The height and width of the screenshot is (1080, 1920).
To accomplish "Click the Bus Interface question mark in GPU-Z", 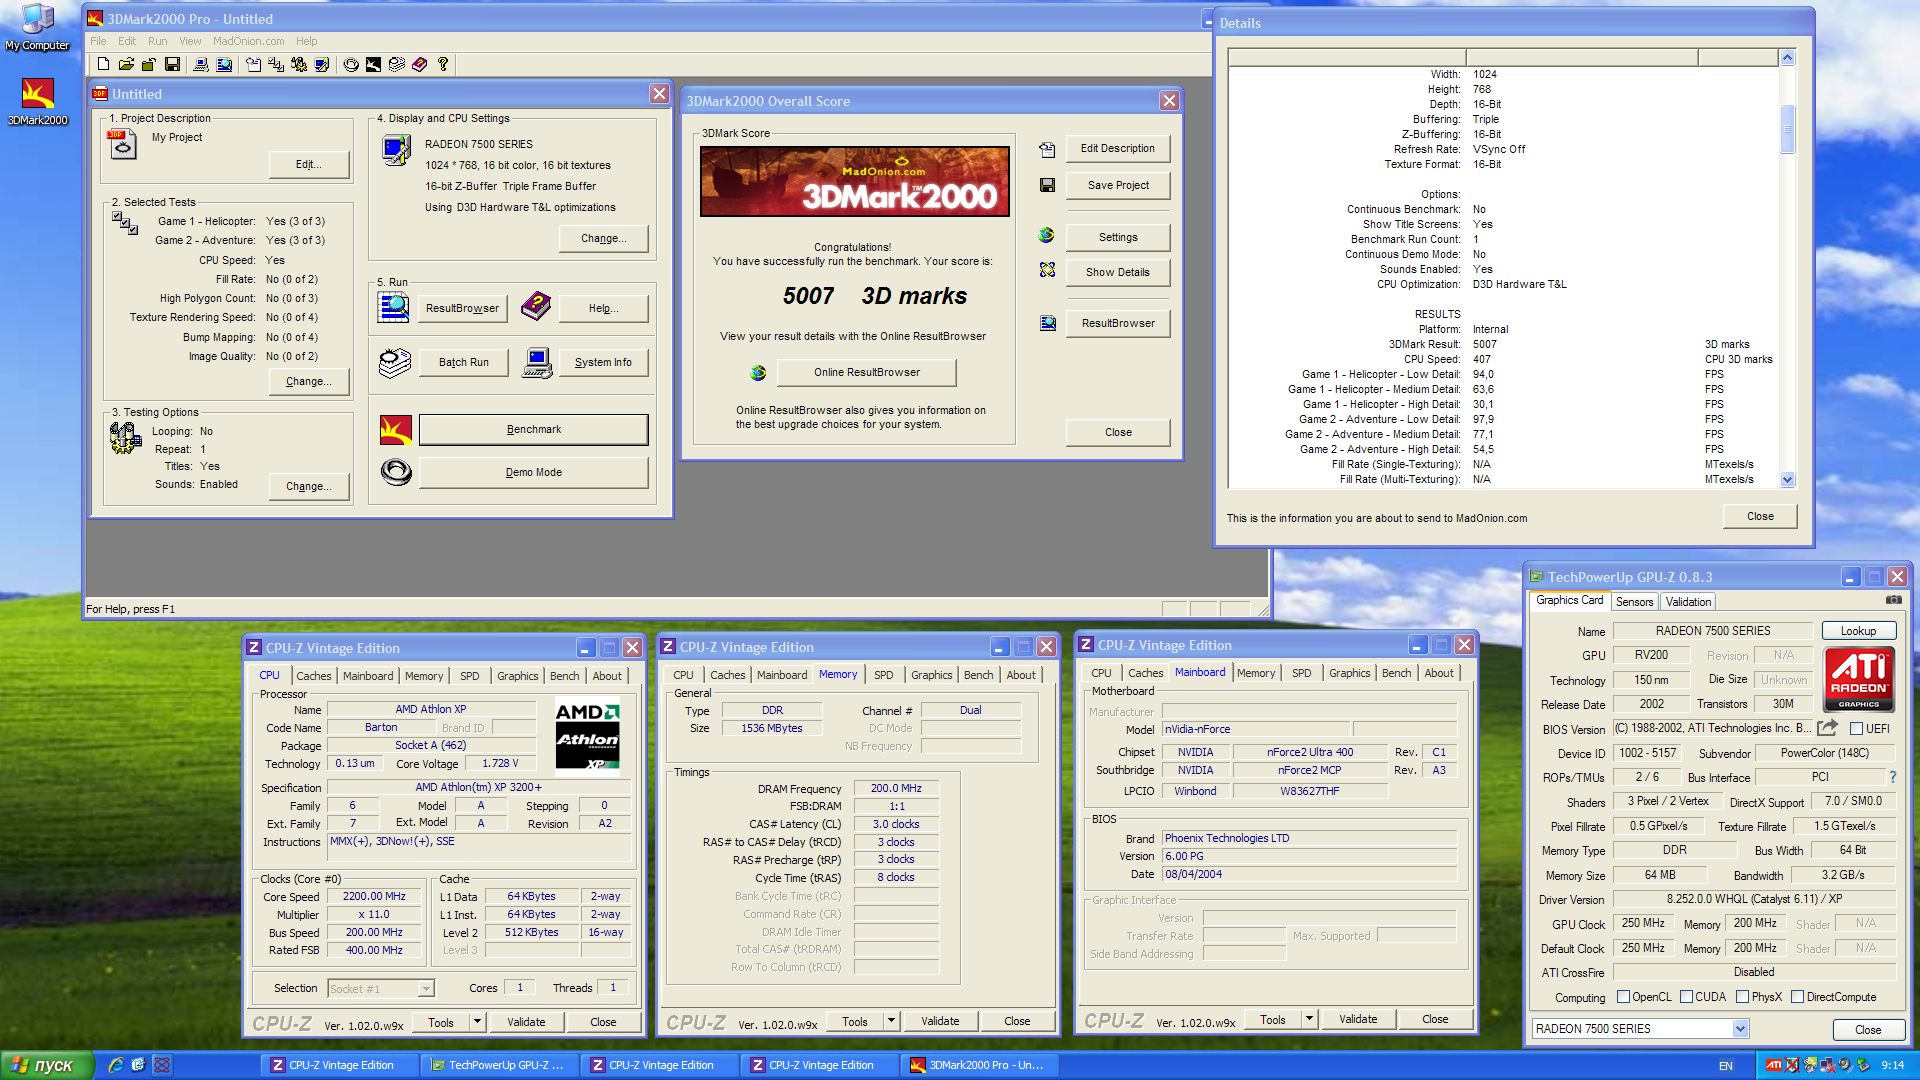I will pyautogui.click(x=1892, y=777).
